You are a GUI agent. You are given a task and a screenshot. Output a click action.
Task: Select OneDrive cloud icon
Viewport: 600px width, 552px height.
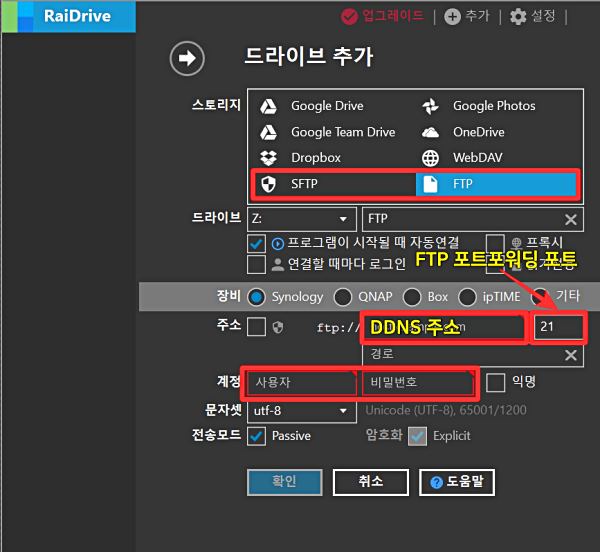430,132
